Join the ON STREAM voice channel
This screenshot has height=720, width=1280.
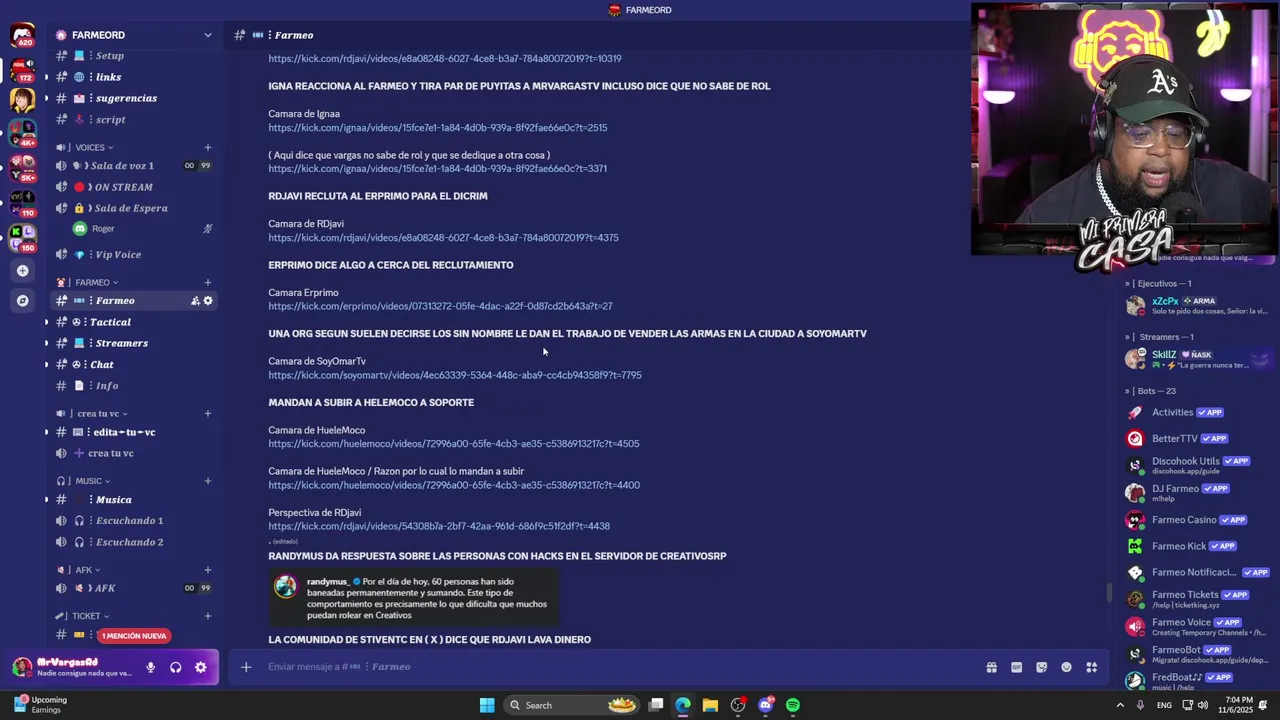133,187
